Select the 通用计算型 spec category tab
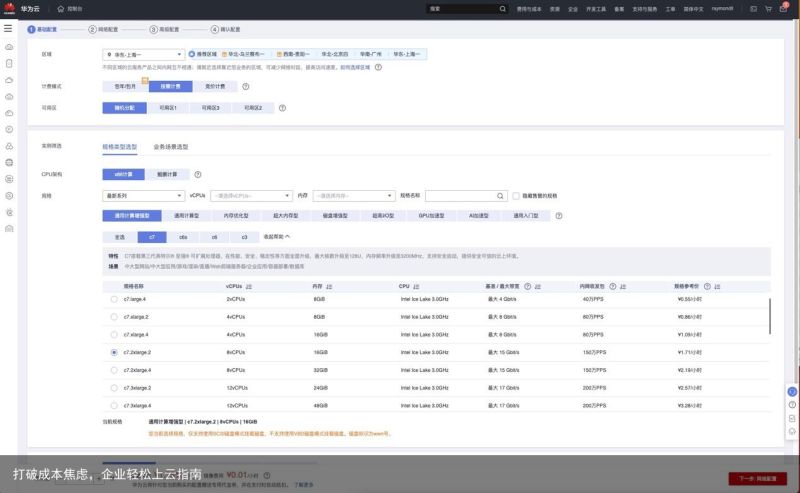 pos(187,216)
